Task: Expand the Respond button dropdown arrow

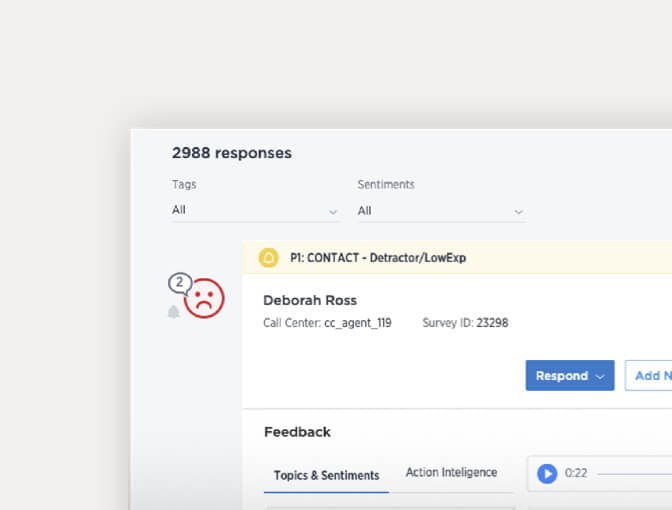Action: [x=600, y=376]
